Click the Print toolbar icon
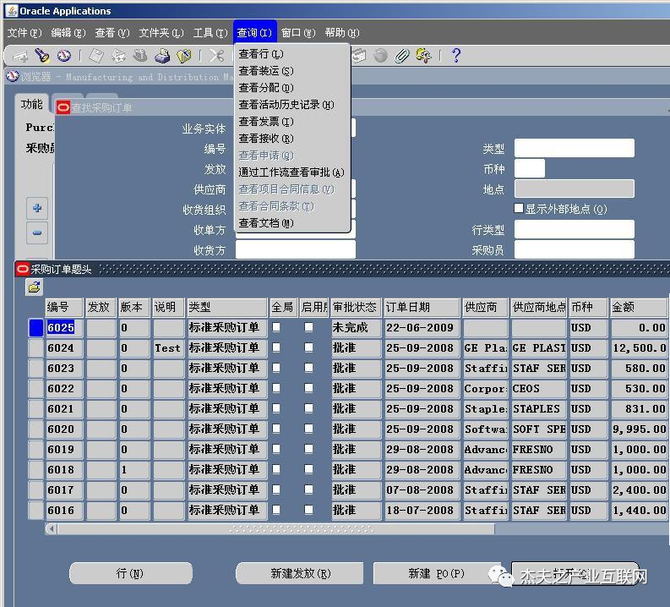Viewport: 670px width, 607px height. point(162,56)
